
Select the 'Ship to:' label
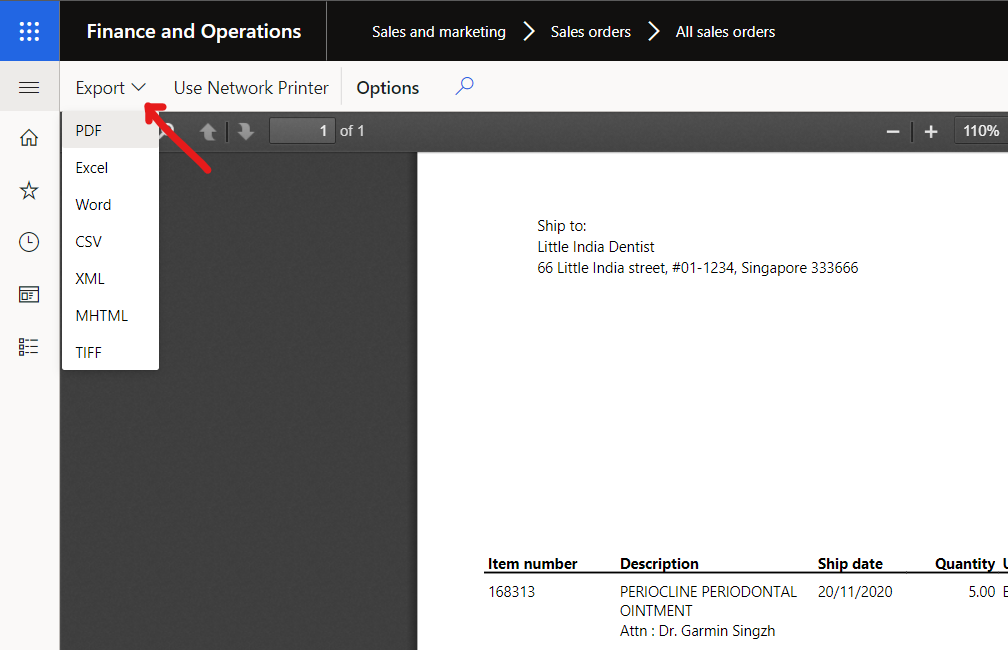[x=561, y=226]
